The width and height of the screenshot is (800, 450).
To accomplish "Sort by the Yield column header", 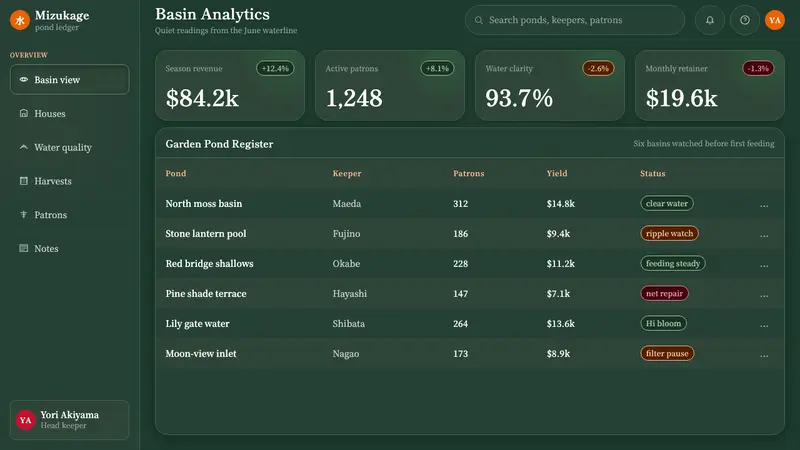I will 557,173.
